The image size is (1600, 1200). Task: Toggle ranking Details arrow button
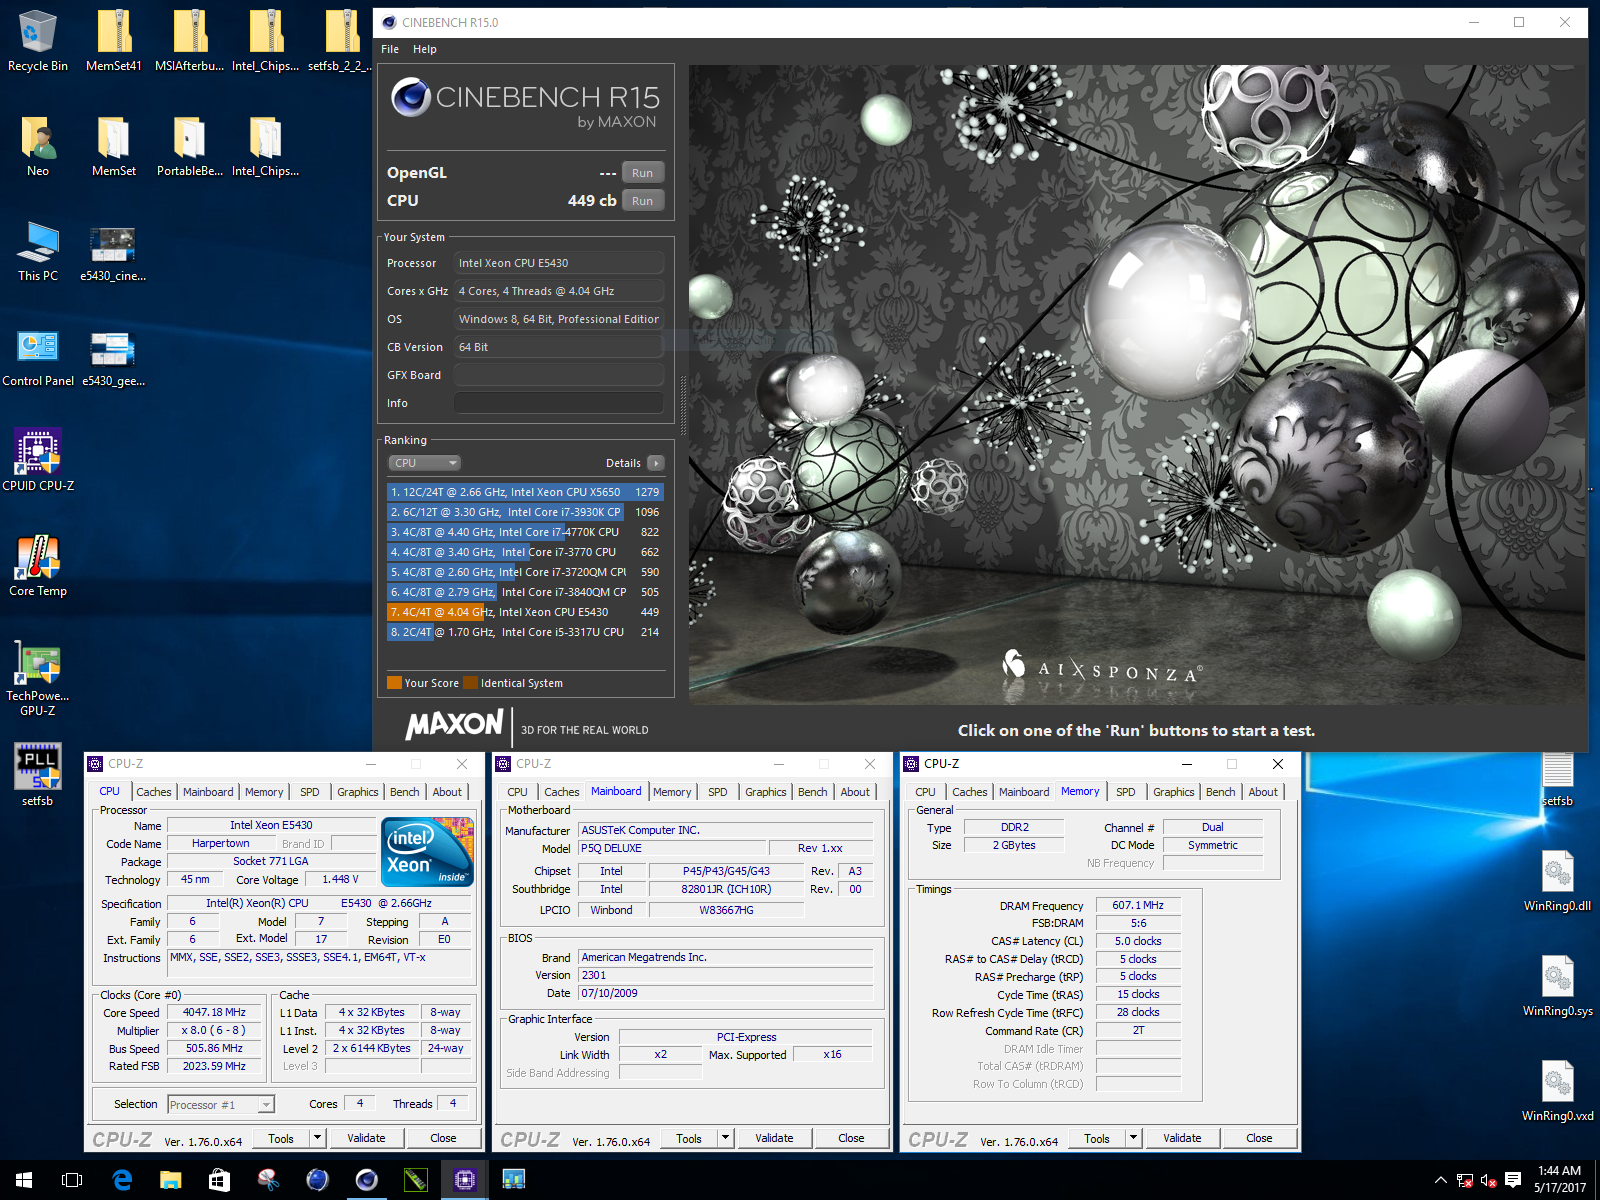pos(656,463)
